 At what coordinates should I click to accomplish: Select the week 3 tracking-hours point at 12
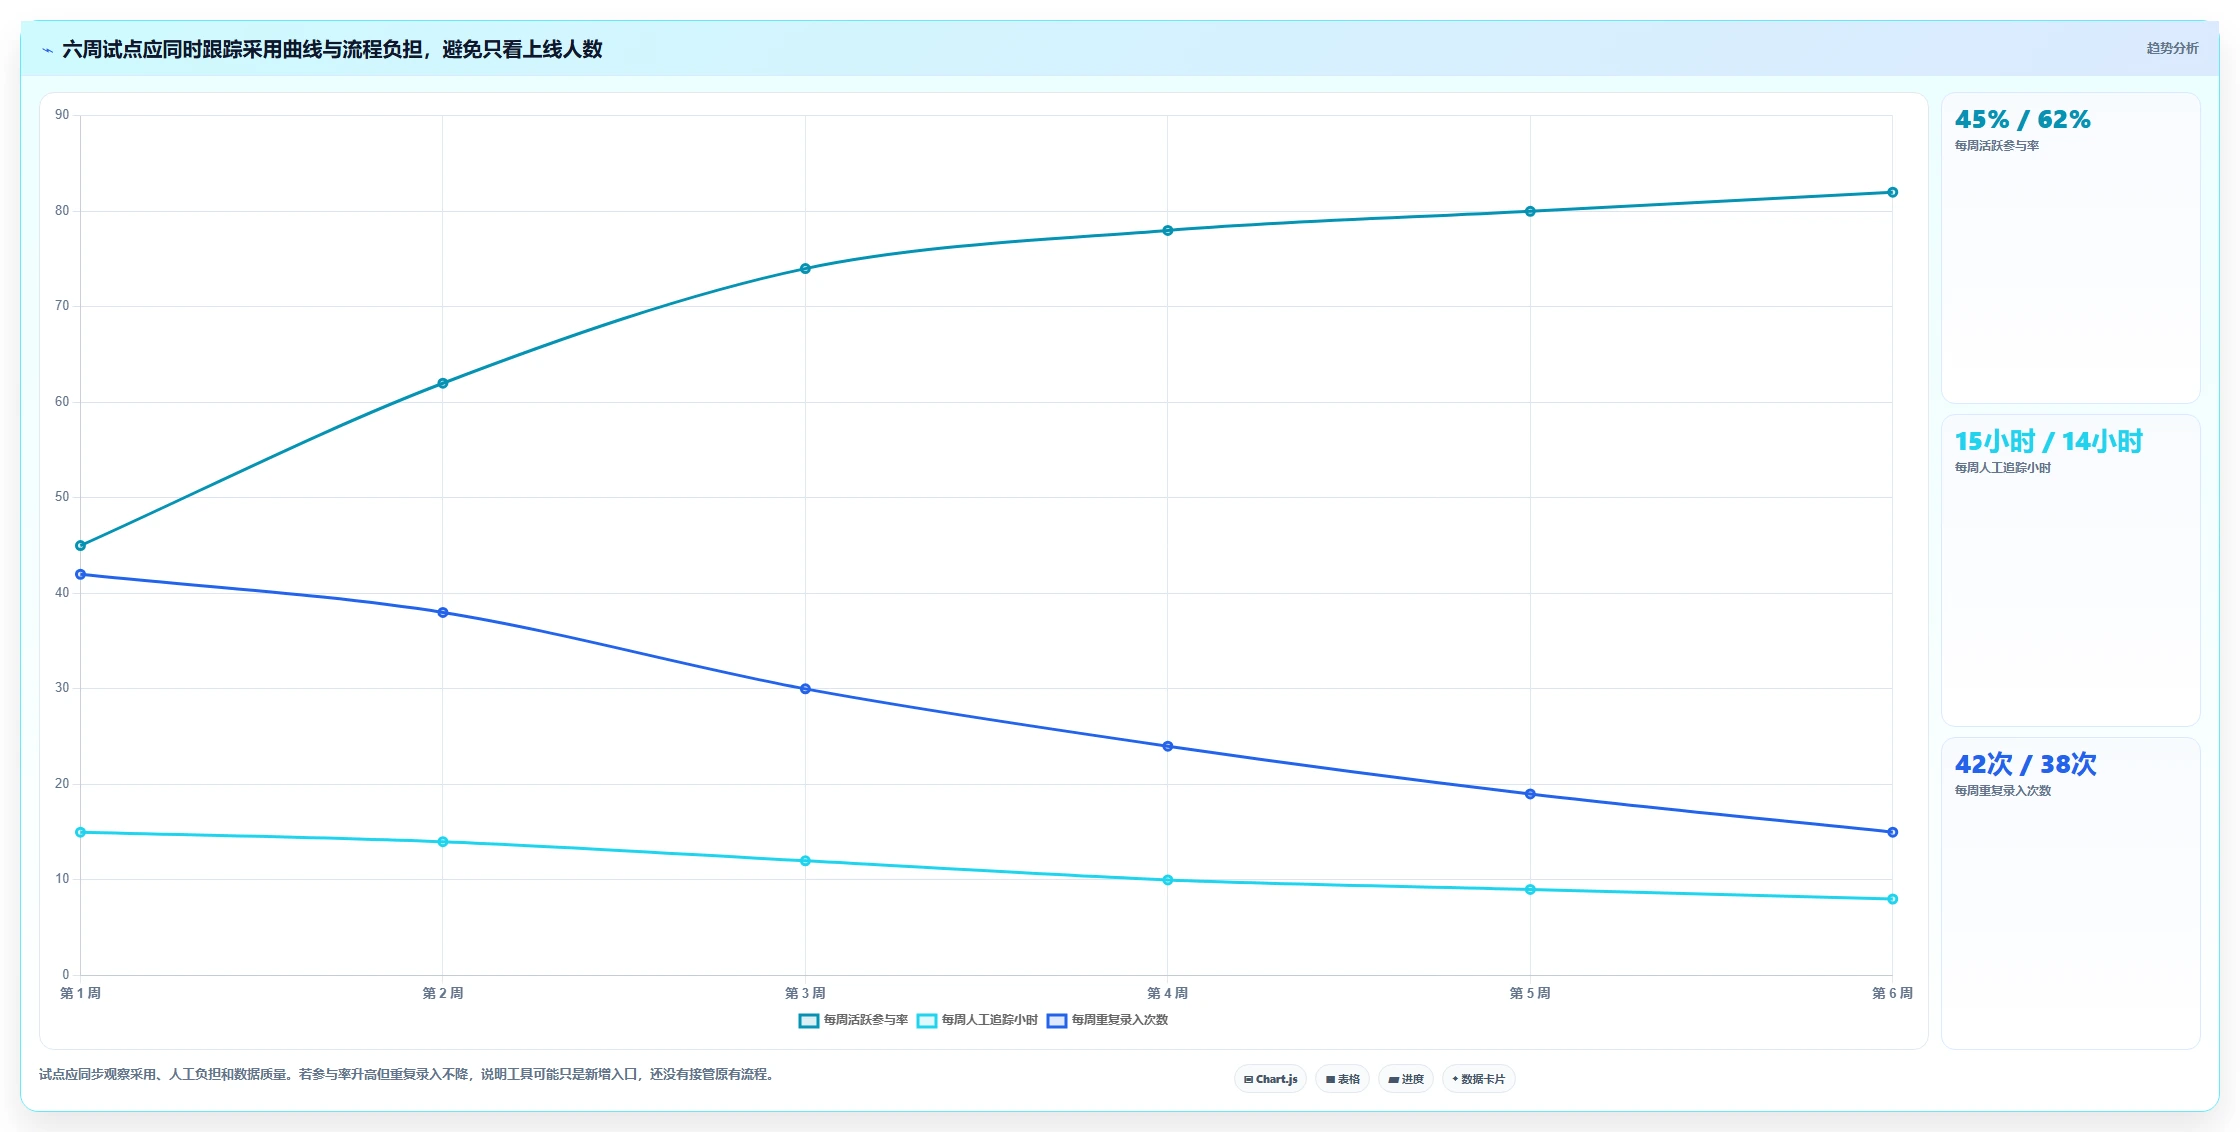tap(805, 861)
